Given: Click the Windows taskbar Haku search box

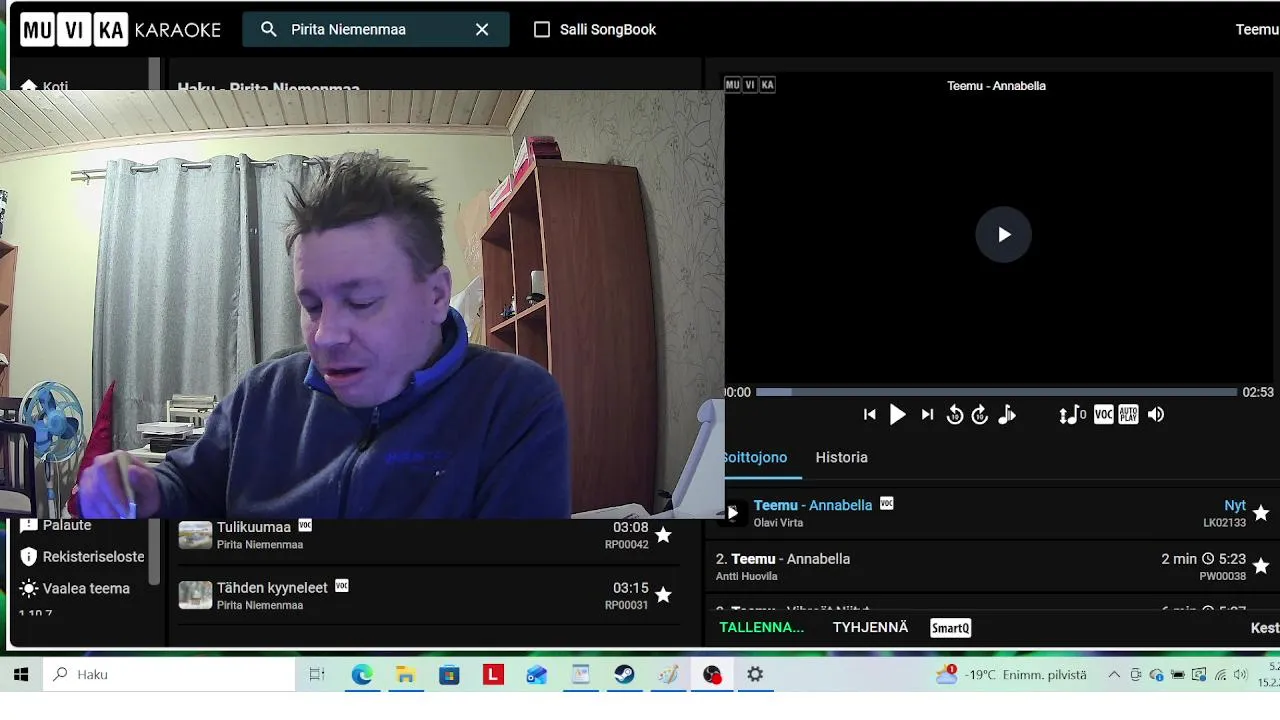Looking at the screenshot, I should pyautogui.click(x=169, y=675).
